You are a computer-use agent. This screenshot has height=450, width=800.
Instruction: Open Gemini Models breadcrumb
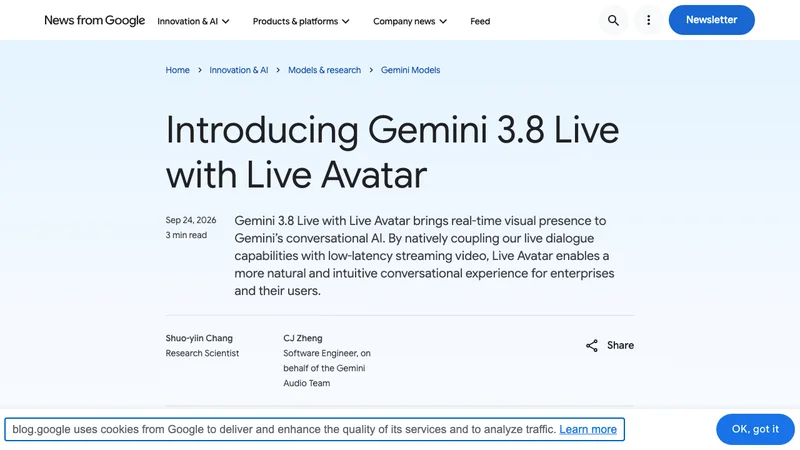(x=410, y=70)
